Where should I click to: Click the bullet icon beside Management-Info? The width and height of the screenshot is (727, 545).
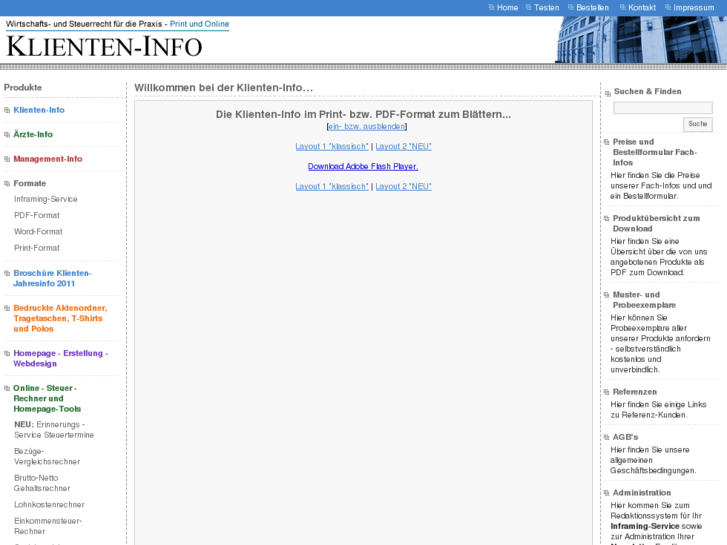click(x=7, y=159)
